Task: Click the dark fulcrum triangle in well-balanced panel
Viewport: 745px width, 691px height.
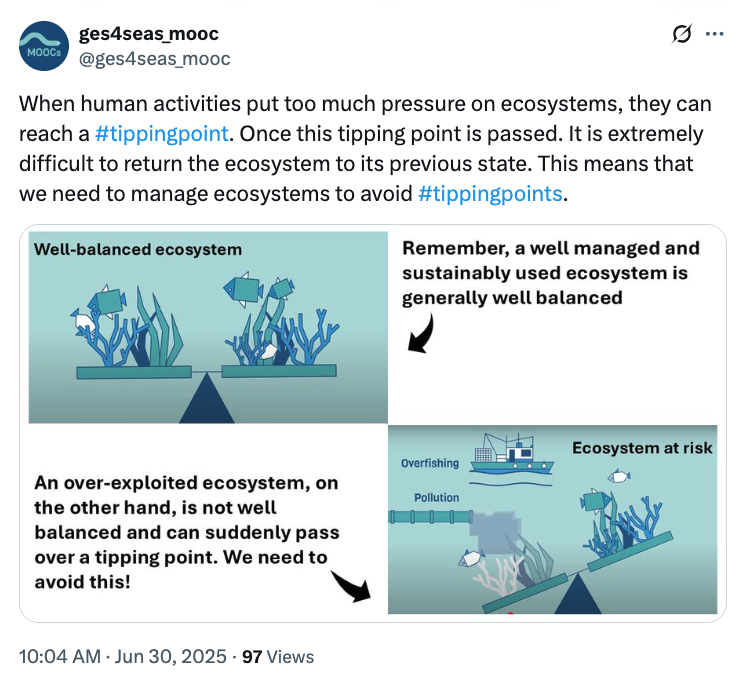Action: (207, 399)
